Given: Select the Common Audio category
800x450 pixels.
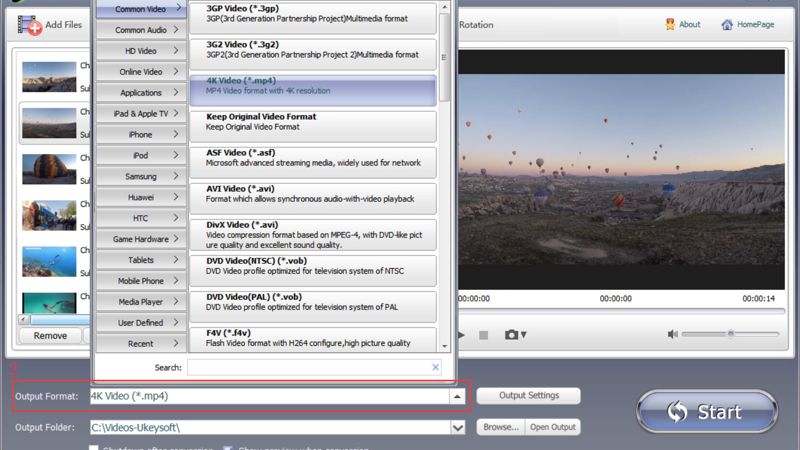Looking at the screenshot, I should click(141, 30).
